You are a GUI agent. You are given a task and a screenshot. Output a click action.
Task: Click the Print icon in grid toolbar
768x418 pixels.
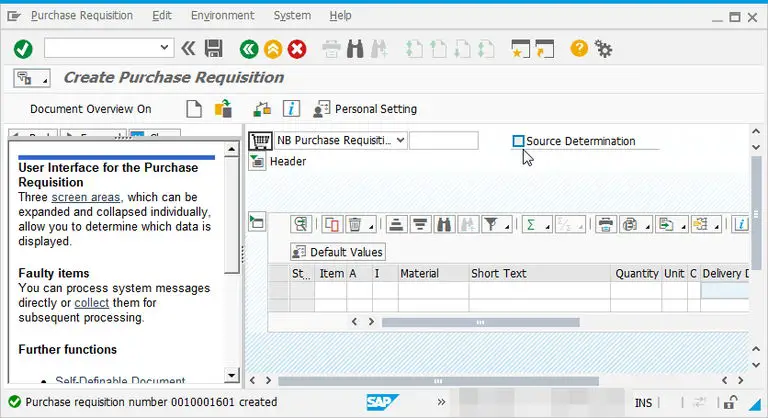tap(605, 224)
